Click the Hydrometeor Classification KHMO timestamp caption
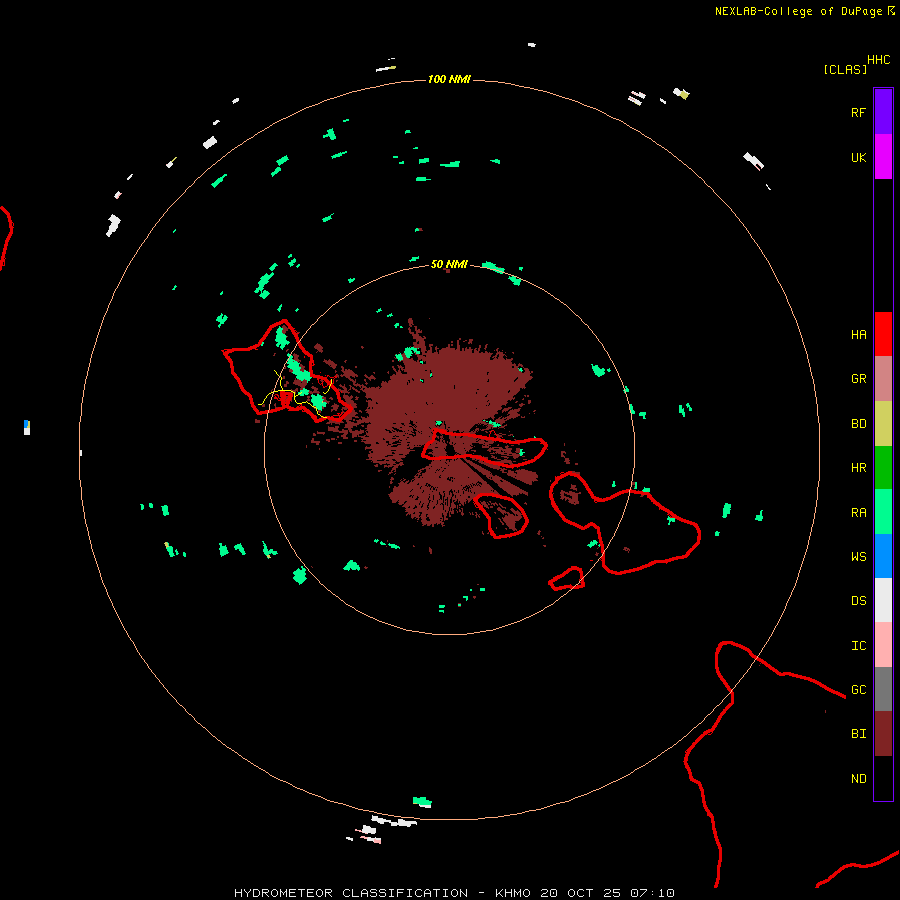900x900 pixels. click(x=454, y=893)
